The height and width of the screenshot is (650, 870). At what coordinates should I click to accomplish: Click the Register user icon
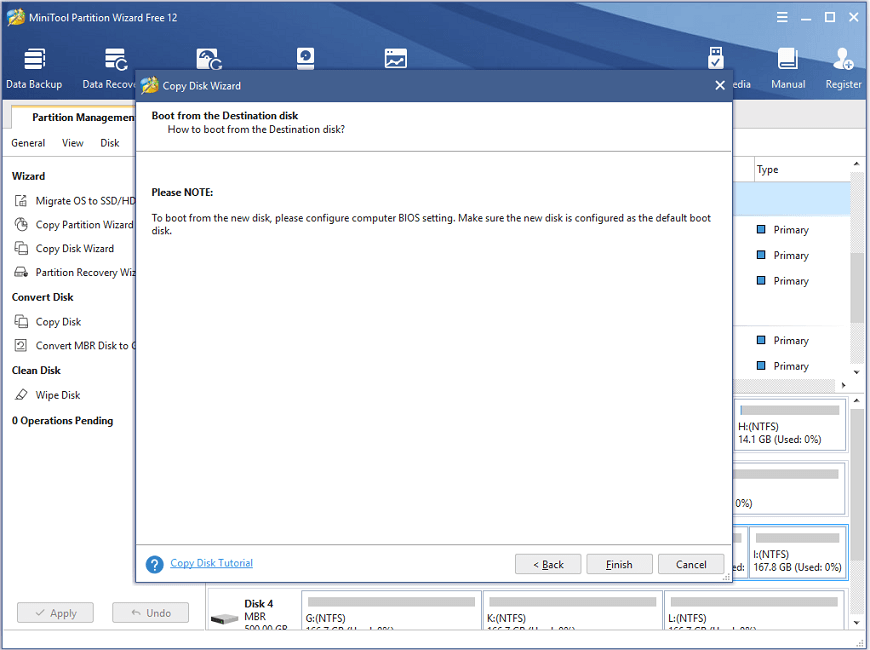point(843,58)
